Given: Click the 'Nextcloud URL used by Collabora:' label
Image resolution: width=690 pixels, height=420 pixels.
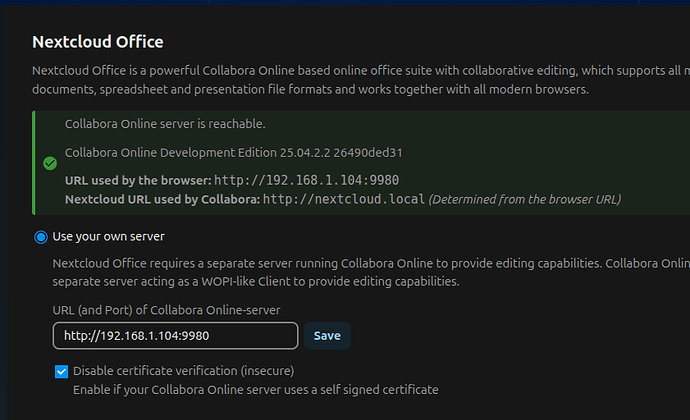Looking at the screenshot, I should tap(162, 199).
